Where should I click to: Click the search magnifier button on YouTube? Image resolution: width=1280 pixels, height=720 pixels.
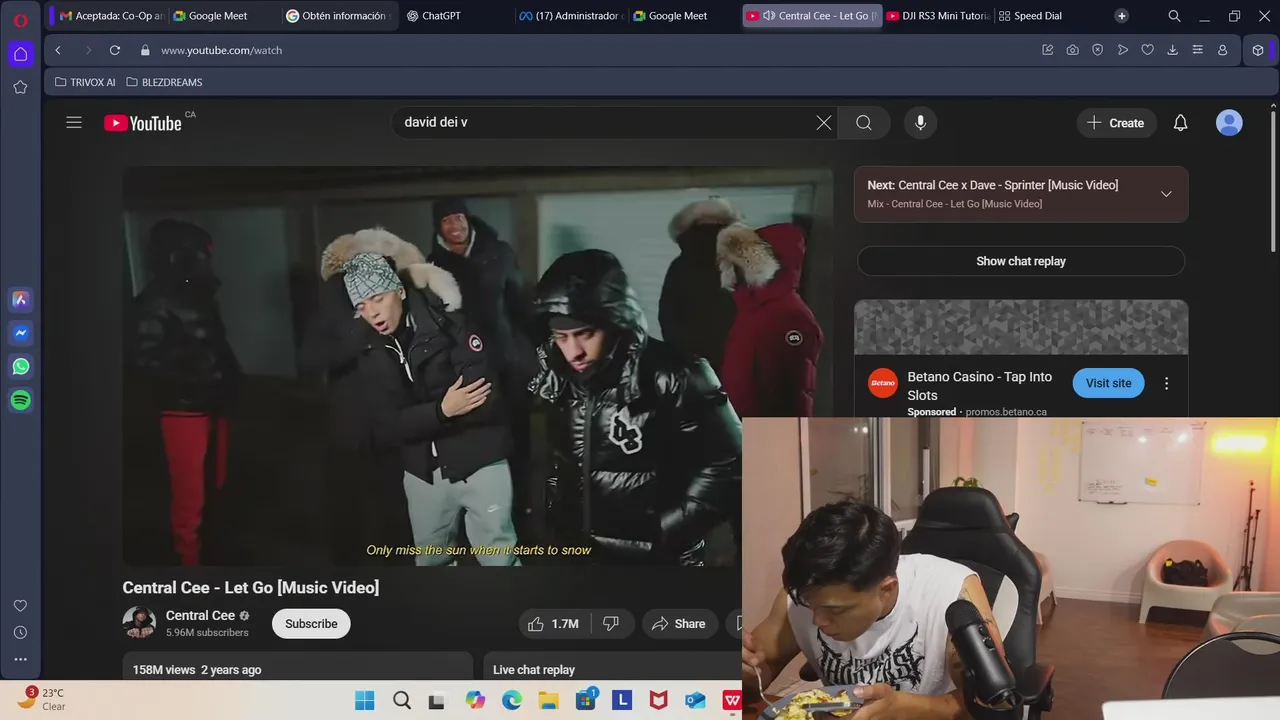tap(864, 123)
